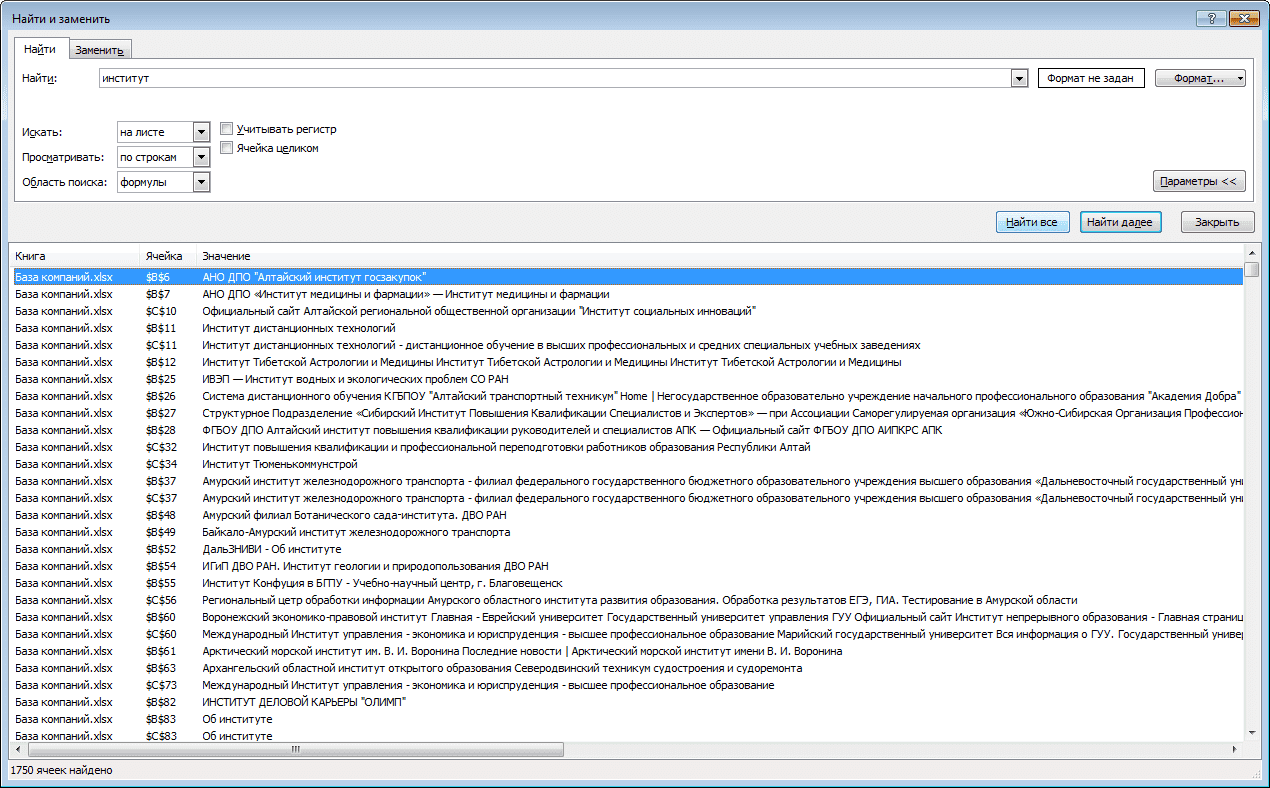Sort results by the "Значение" column header
The image size is (1270, 788).
click(720, 257)
